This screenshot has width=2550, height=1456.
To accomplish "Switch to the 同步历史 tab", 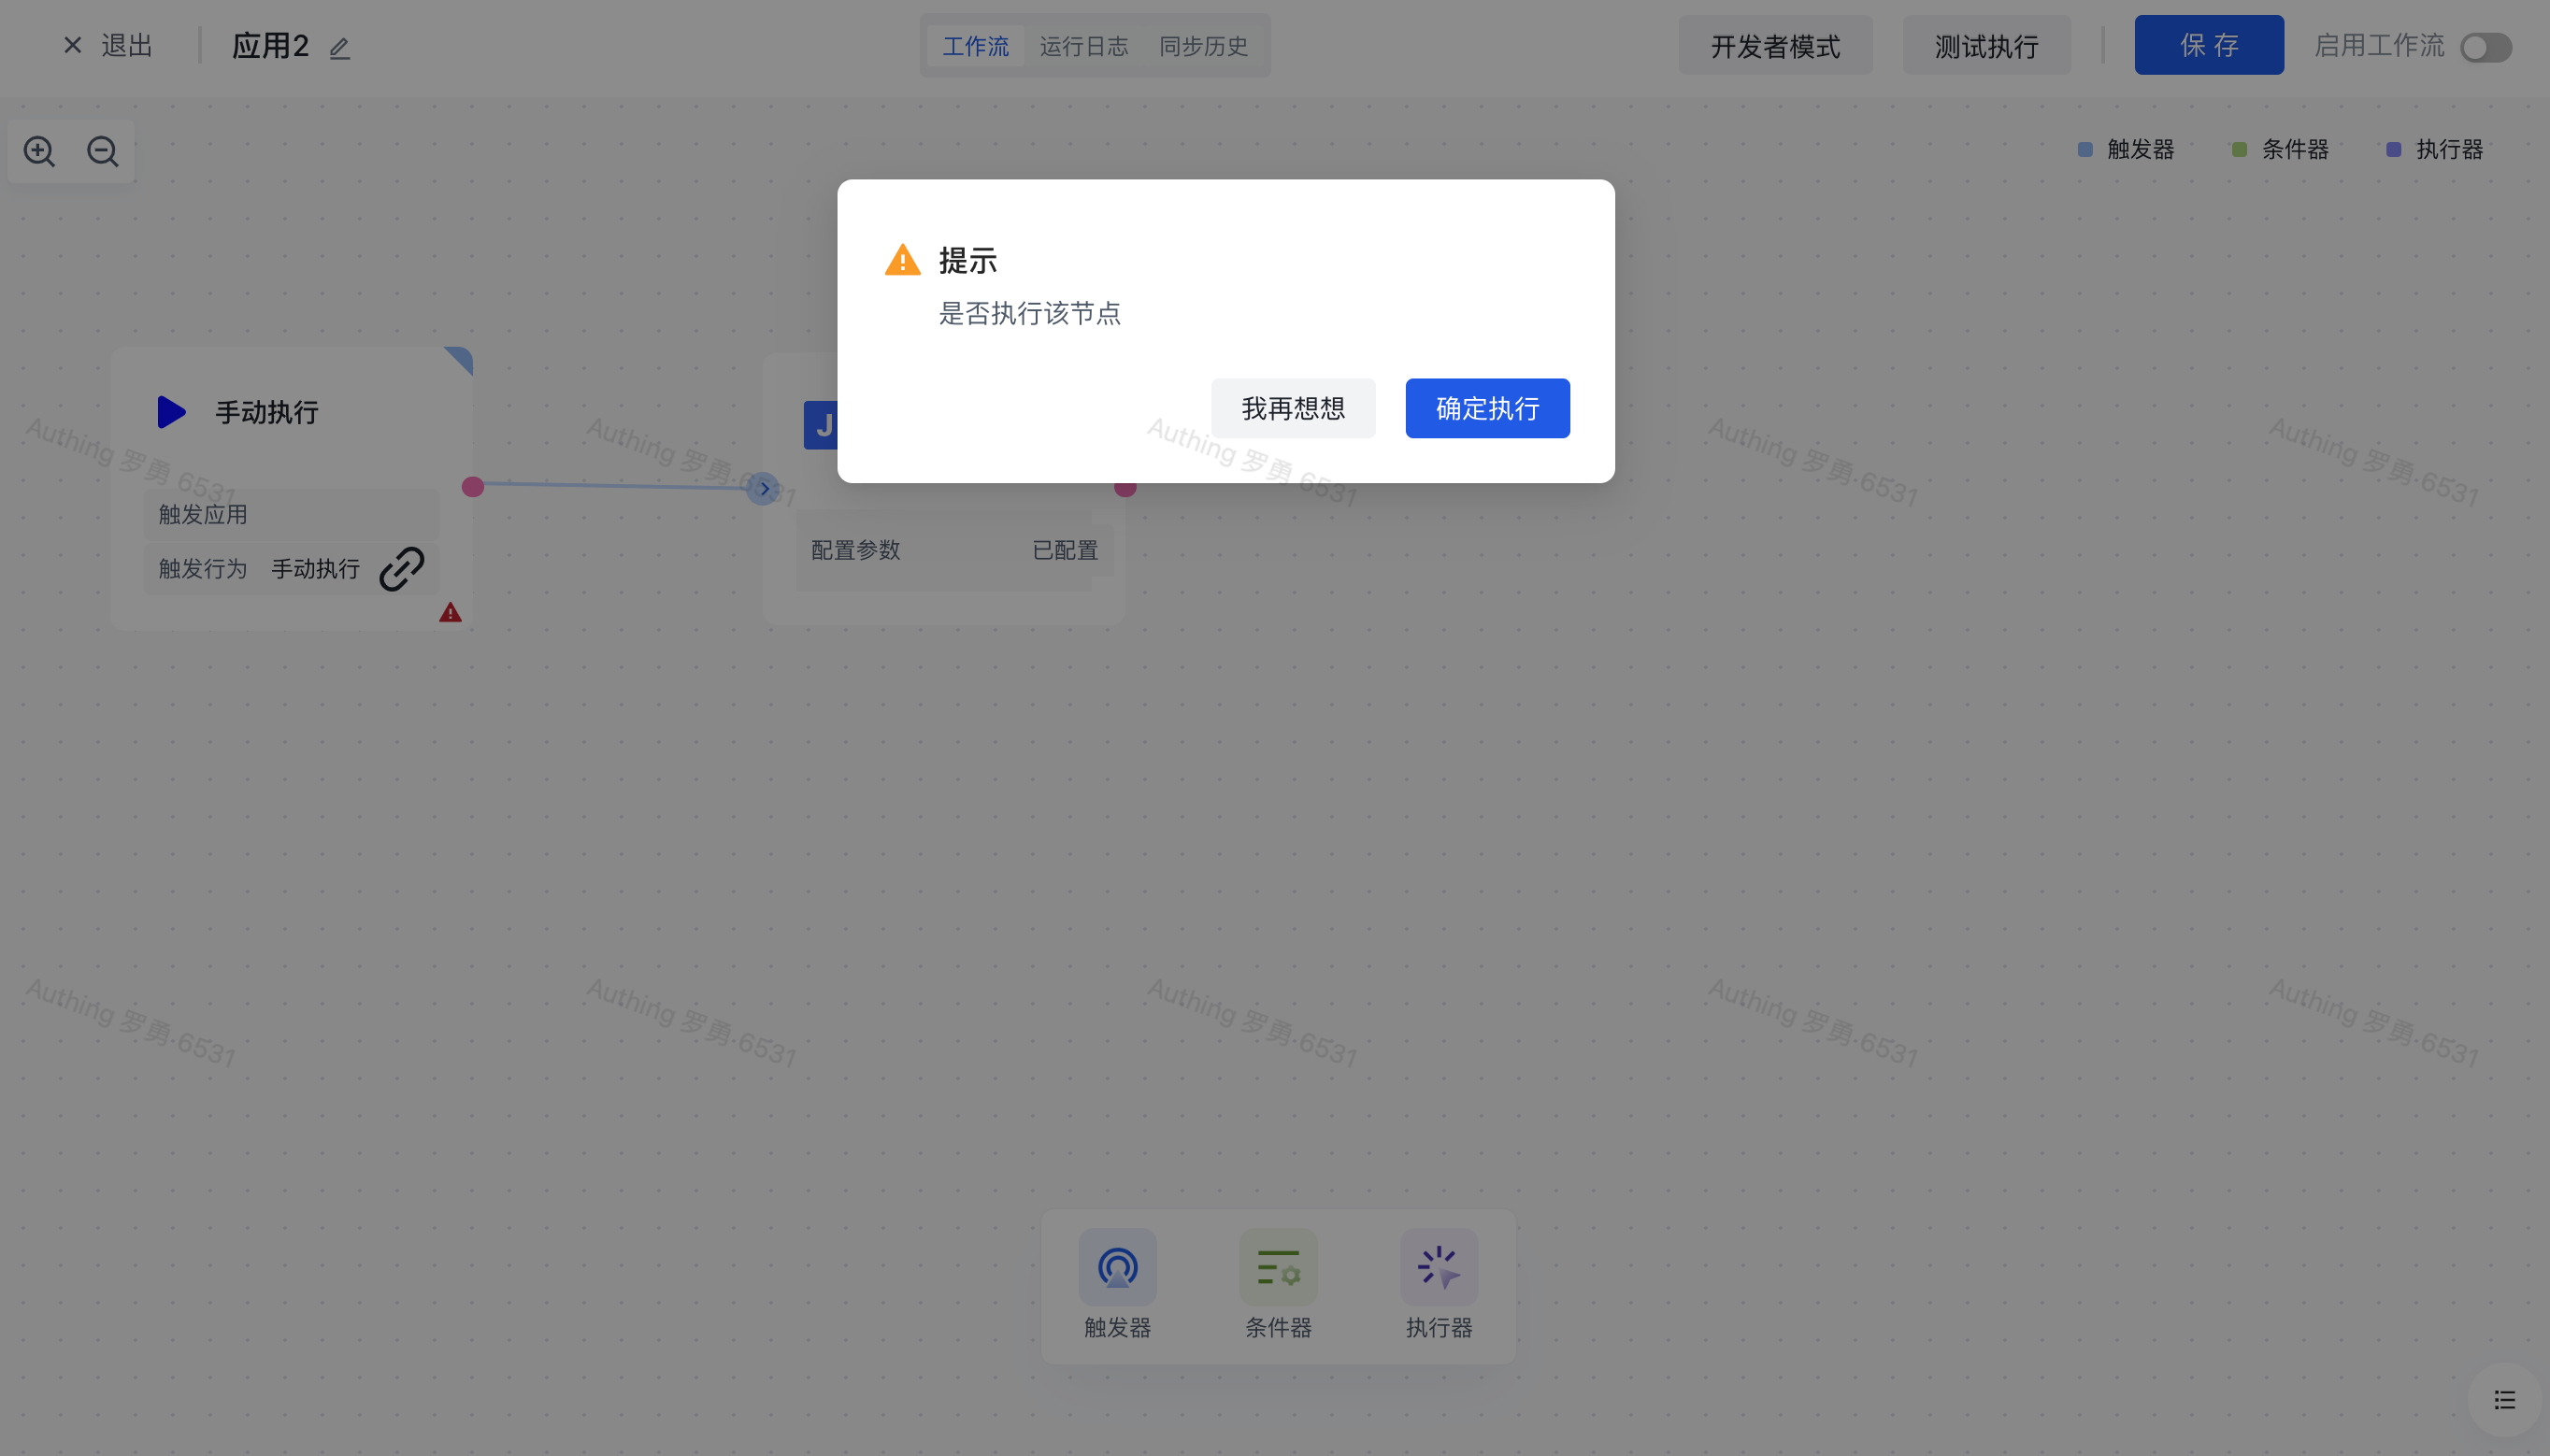I will pos(1203,46).
